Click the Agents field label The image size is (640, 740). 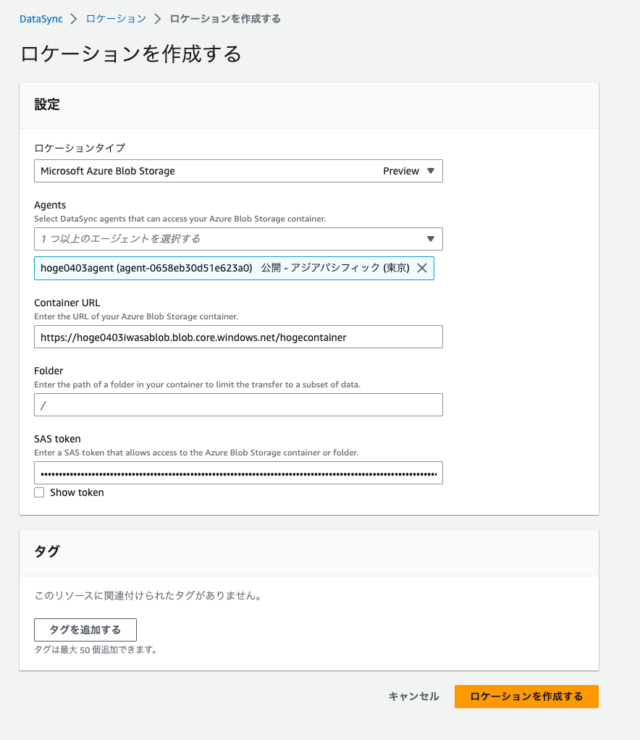(x=50, y=205)
